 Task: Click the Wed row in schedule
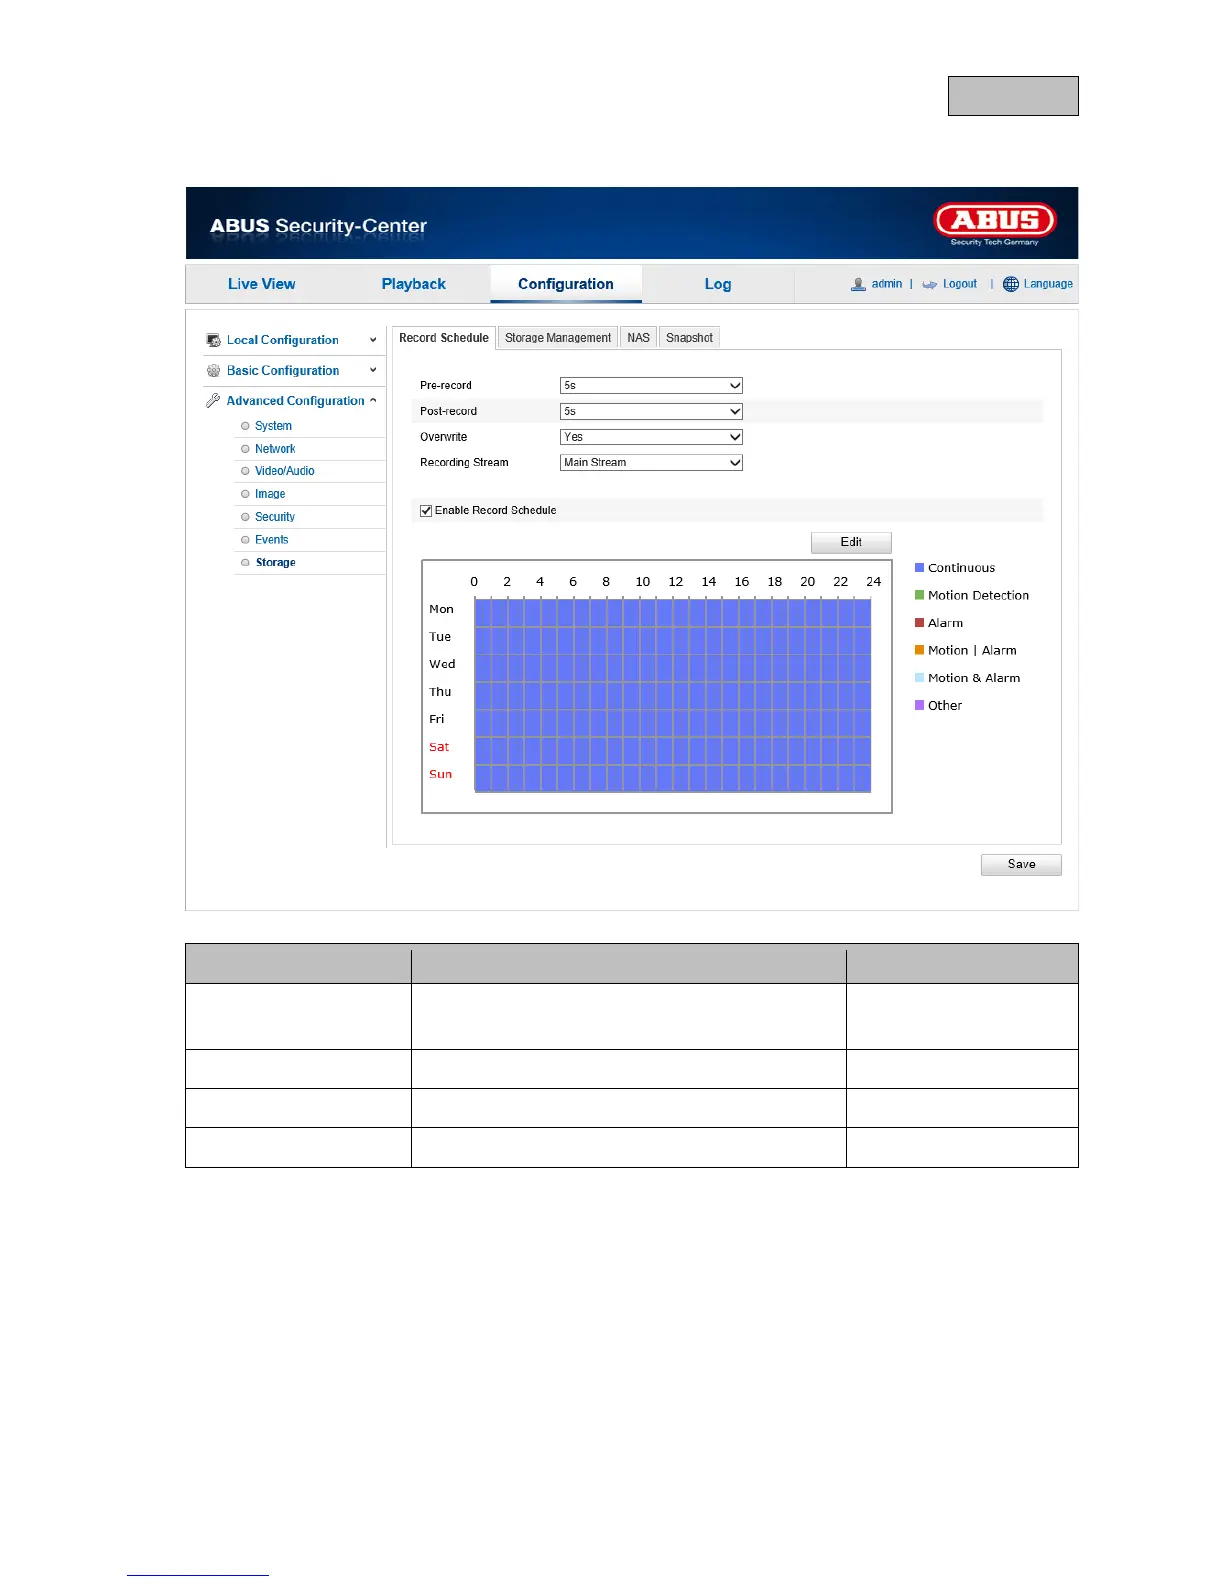pyautogui.click(x=672, y=667)
